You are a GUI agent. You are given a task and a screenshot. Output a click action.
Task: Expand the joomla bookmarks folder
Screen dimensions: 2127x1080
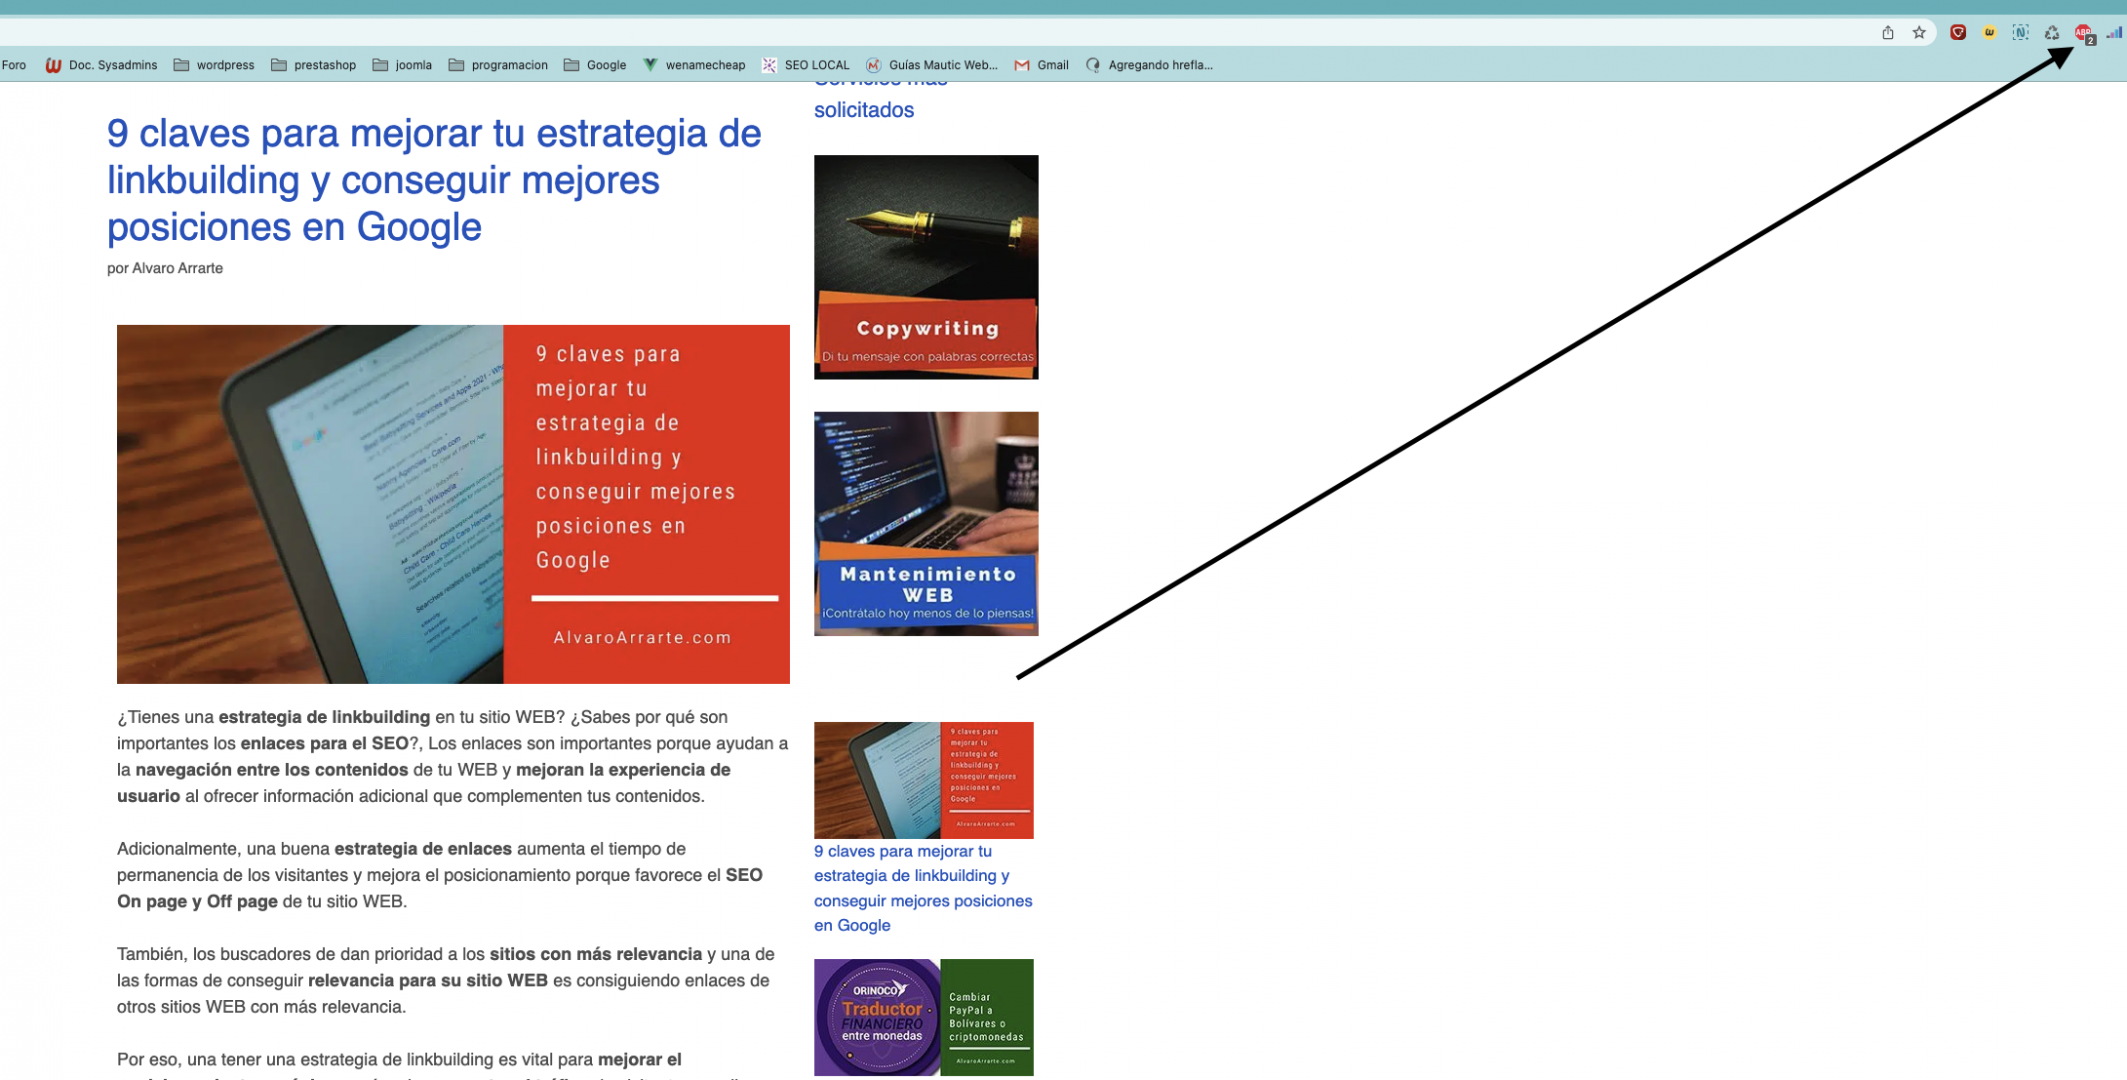[402, 65]
